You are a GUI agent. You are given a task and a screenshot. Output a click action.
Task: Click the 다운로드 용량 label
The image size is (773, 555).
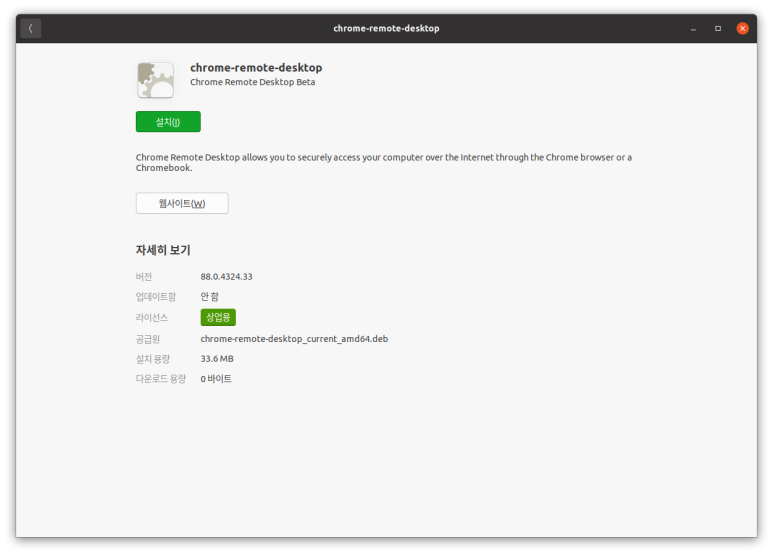[x=161, y=379]
